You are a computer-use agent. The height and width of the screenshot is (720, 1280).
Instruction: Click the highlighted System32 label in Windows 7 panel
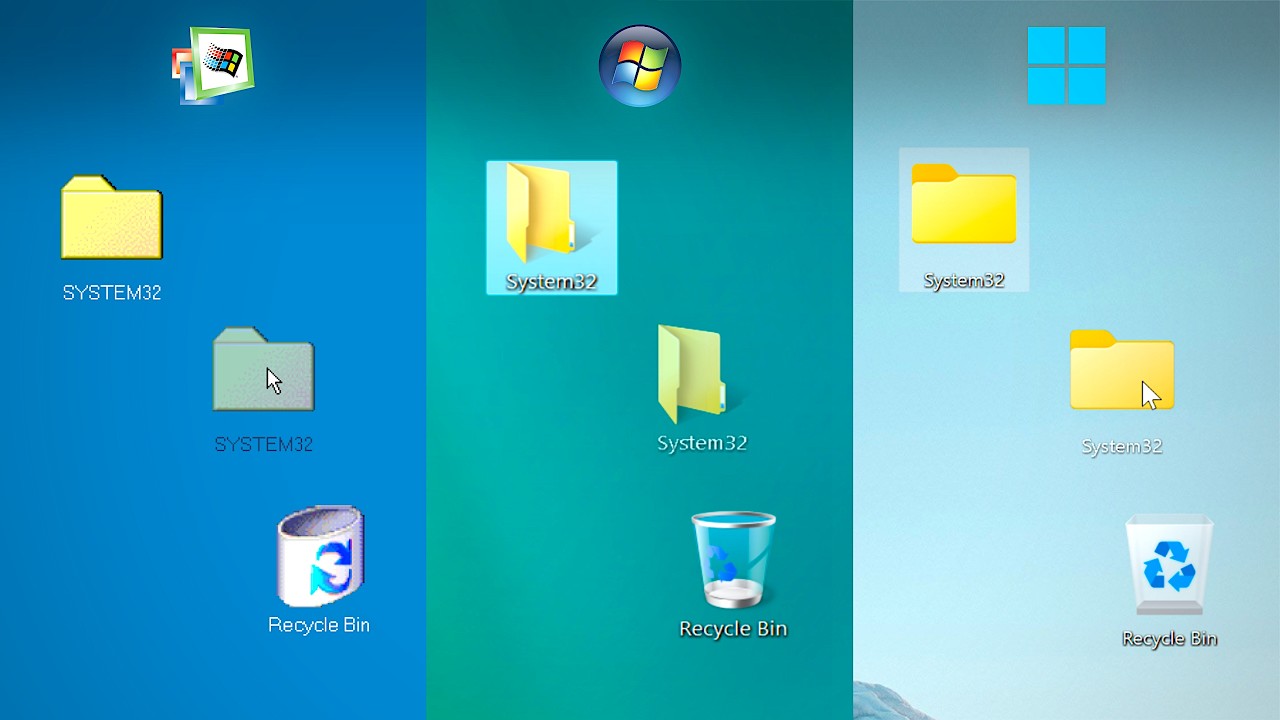coord(552,282)
